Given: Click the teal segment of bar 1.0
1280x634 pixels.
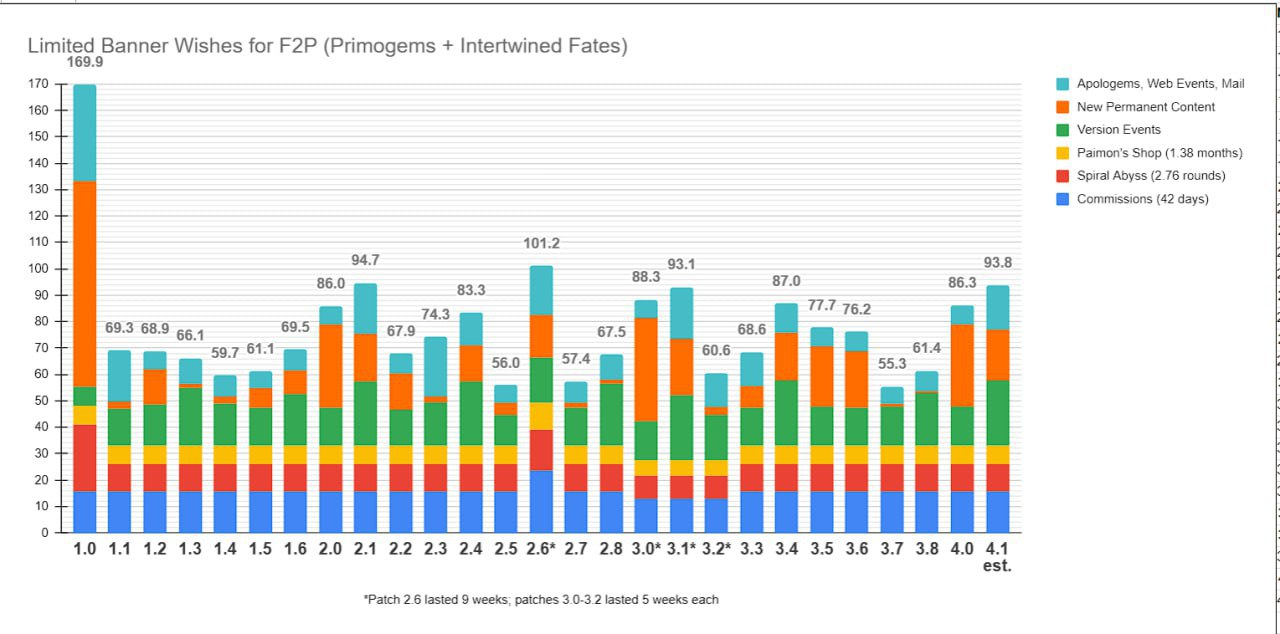Looking at the screenshot, I should click(85, 133).
